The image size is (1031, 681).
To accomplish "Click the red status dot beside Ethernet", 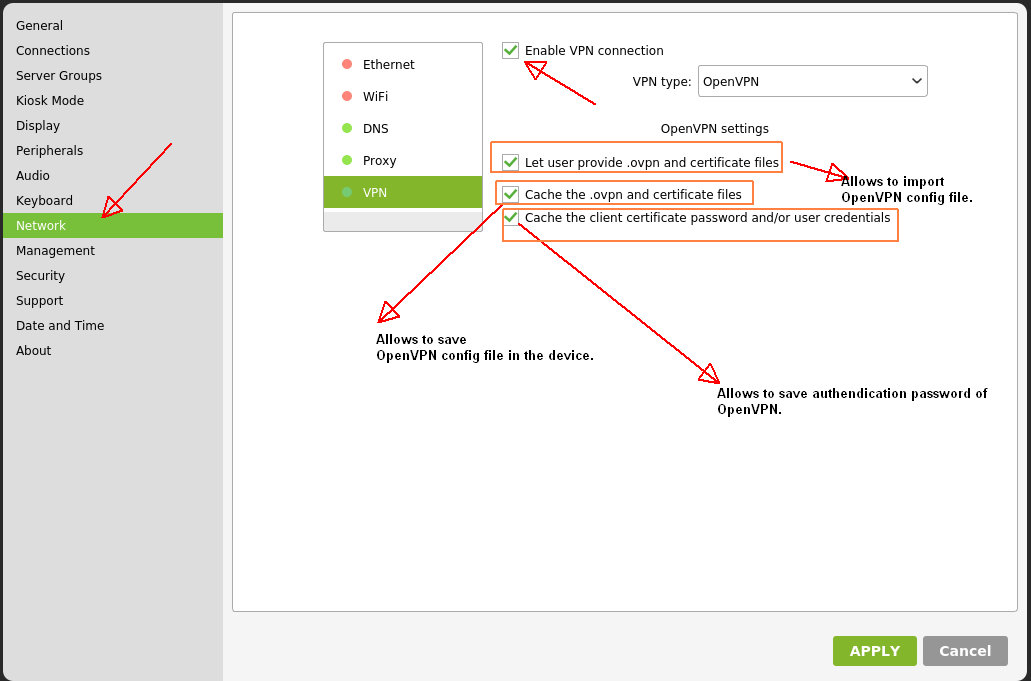I will [347, 64].
